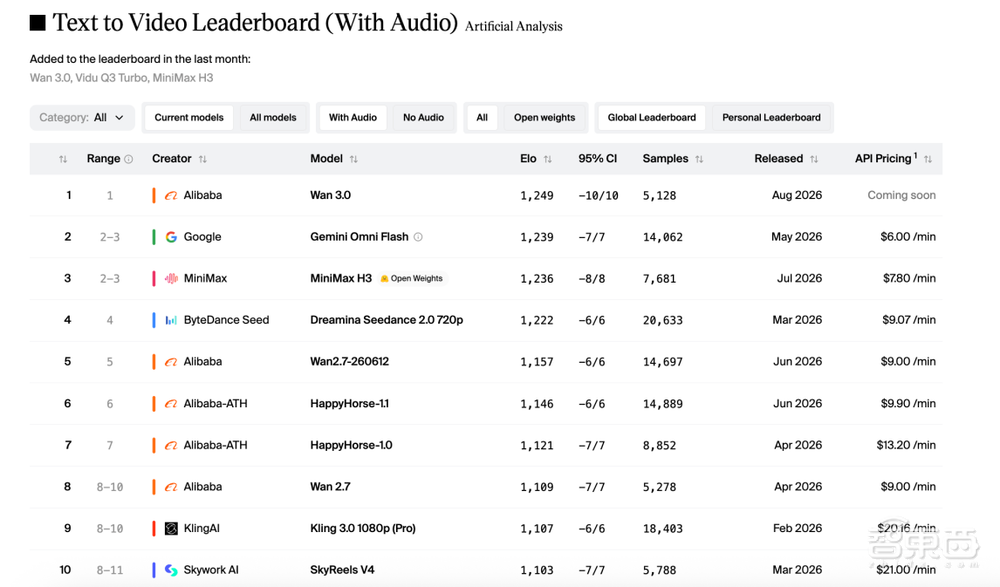The image size is (1000, 587).
Task: Show the Personal Leaderboard
Action: point(772,117)
